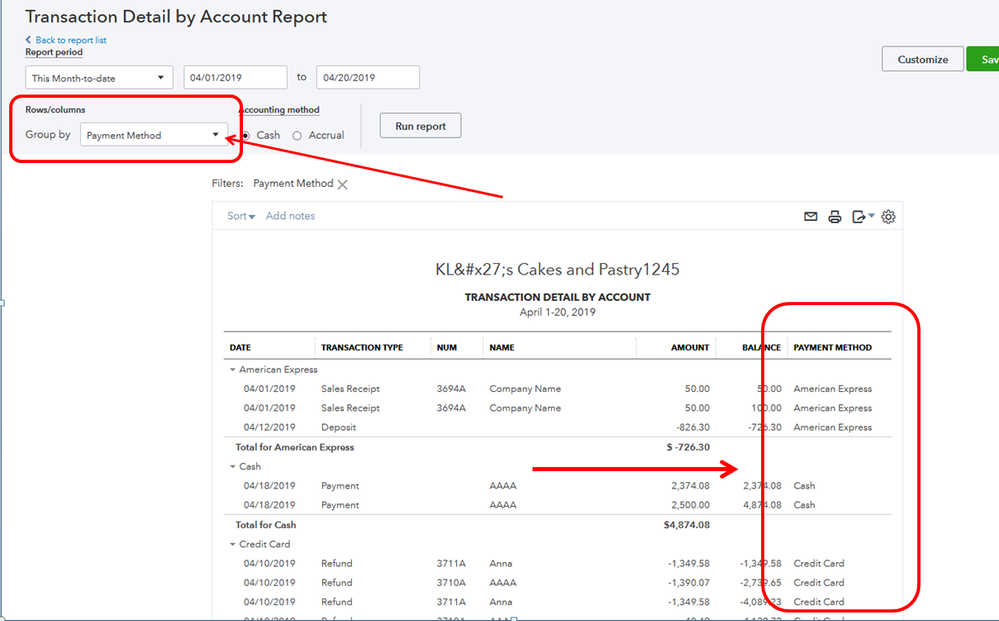The width and height of the screenshot is (999, 621).
Task: Click the Customize button
Action: pos(922,59)
